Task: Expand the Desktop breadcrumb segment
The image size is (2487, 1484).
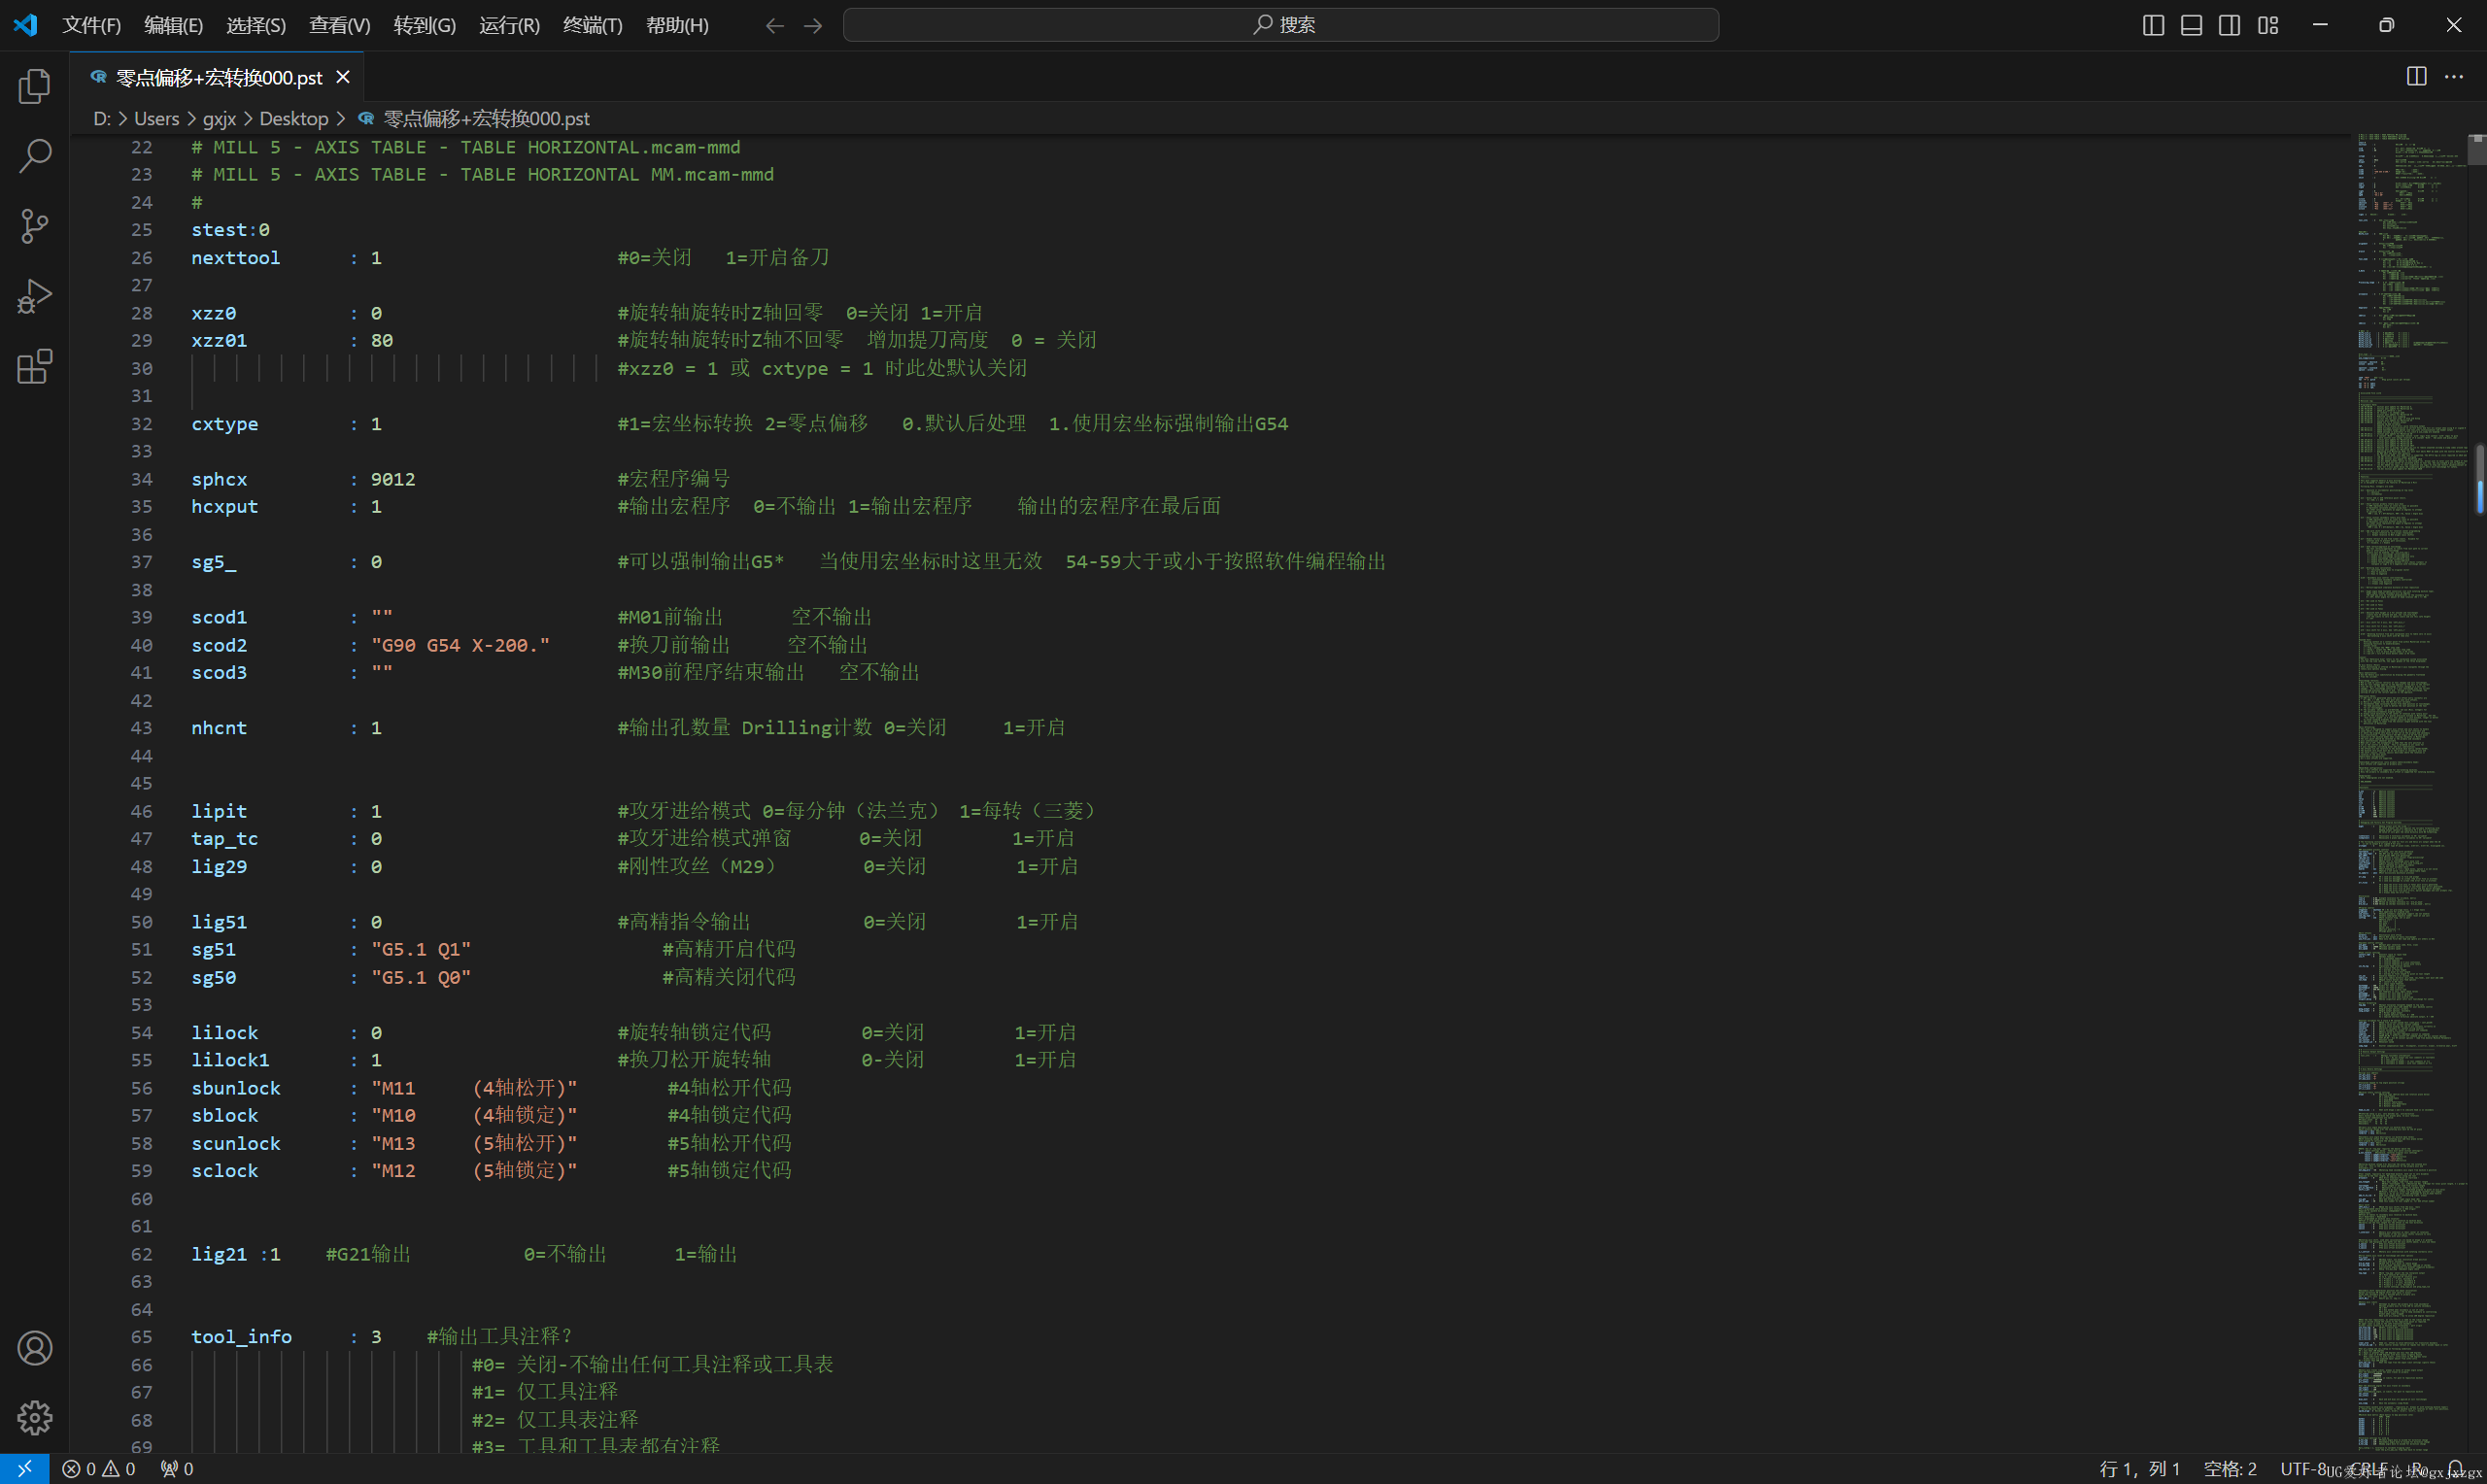Action: (294, 119)
